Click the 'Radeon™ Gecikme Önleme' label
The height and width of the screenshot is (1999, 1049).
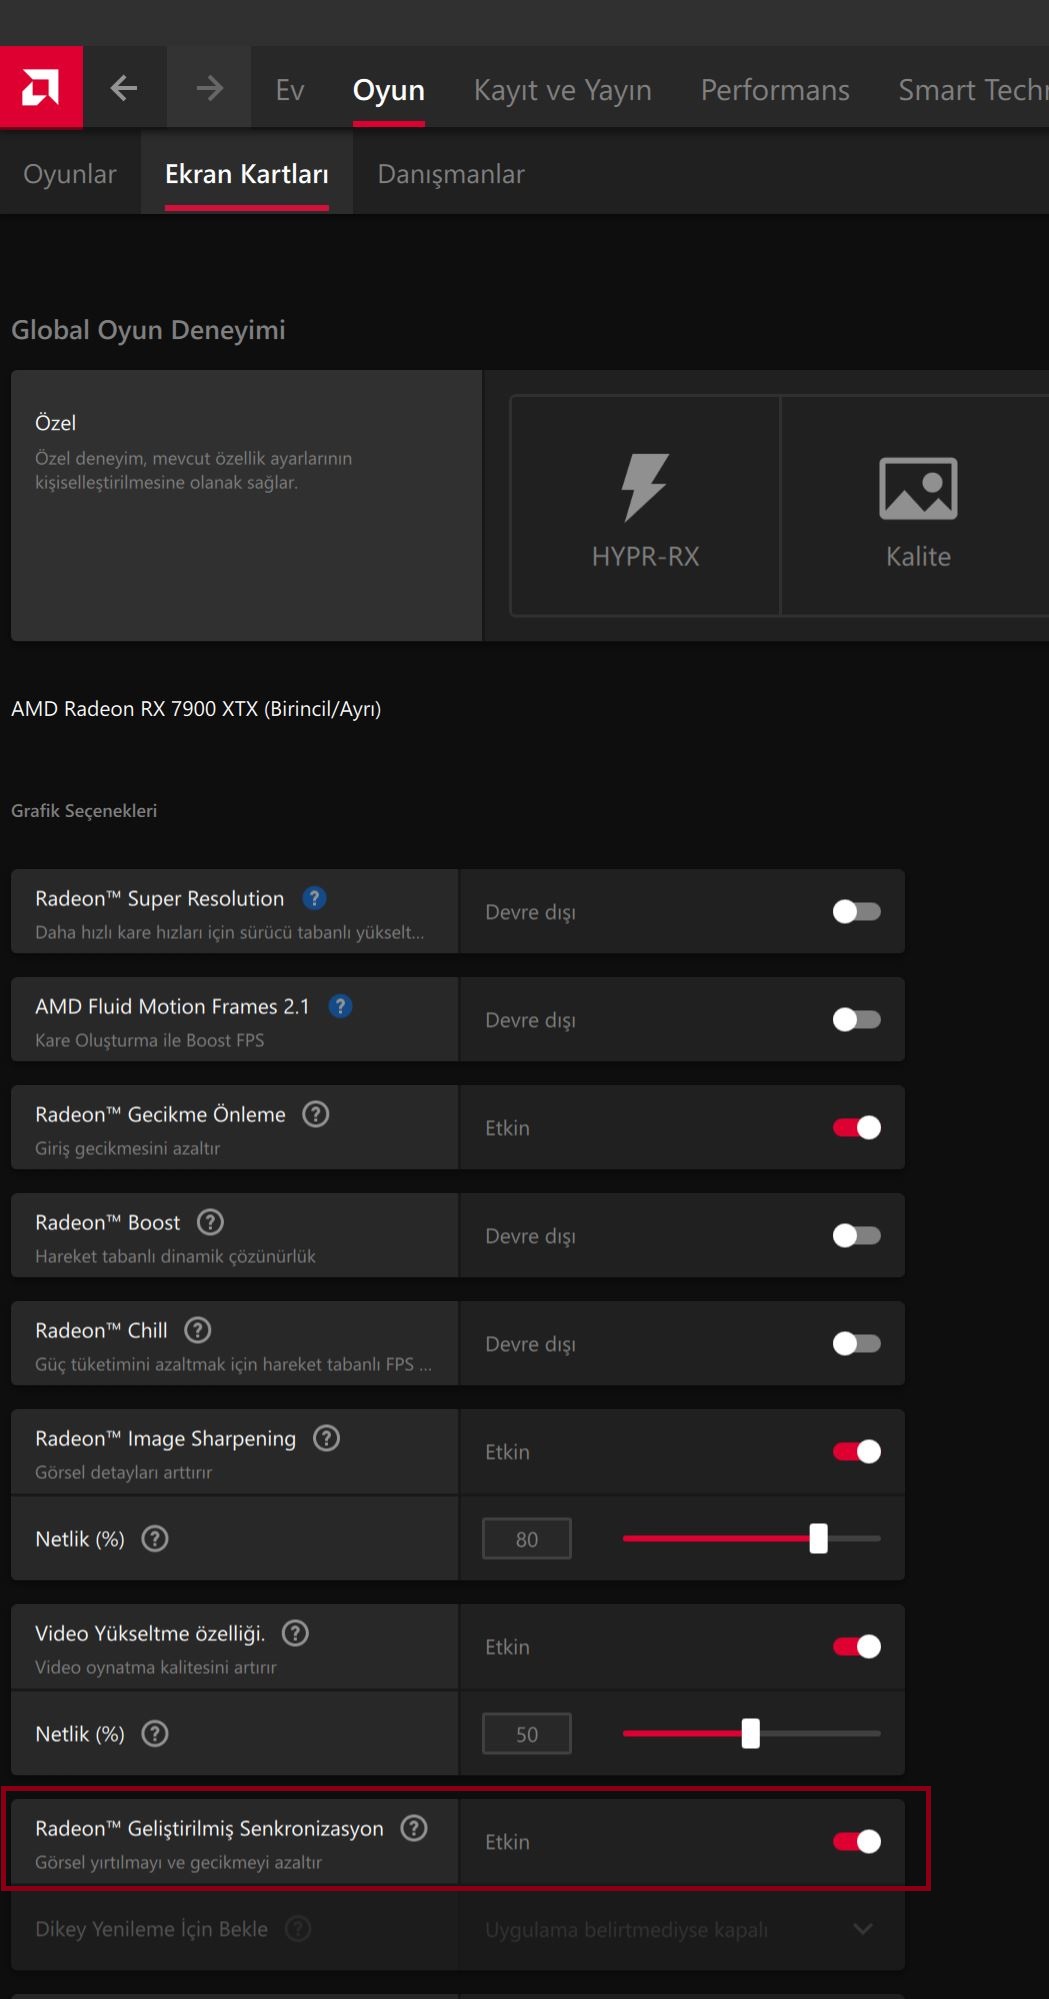point(161,1115)
